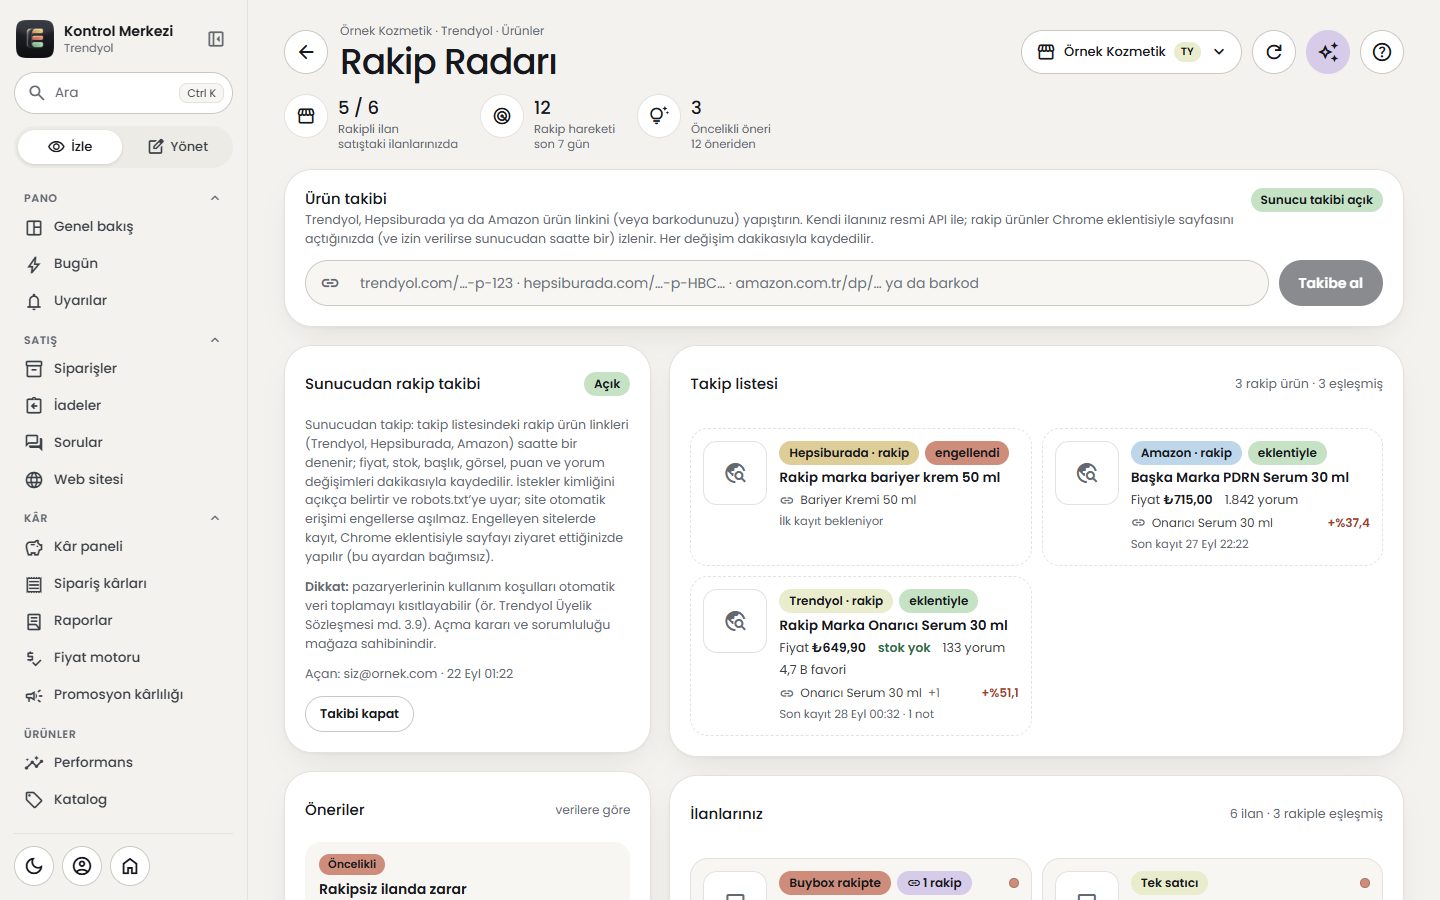Screen dimensions: 1440x900
Task: Collapse the PANO section
Action: (x=215, y=198)
